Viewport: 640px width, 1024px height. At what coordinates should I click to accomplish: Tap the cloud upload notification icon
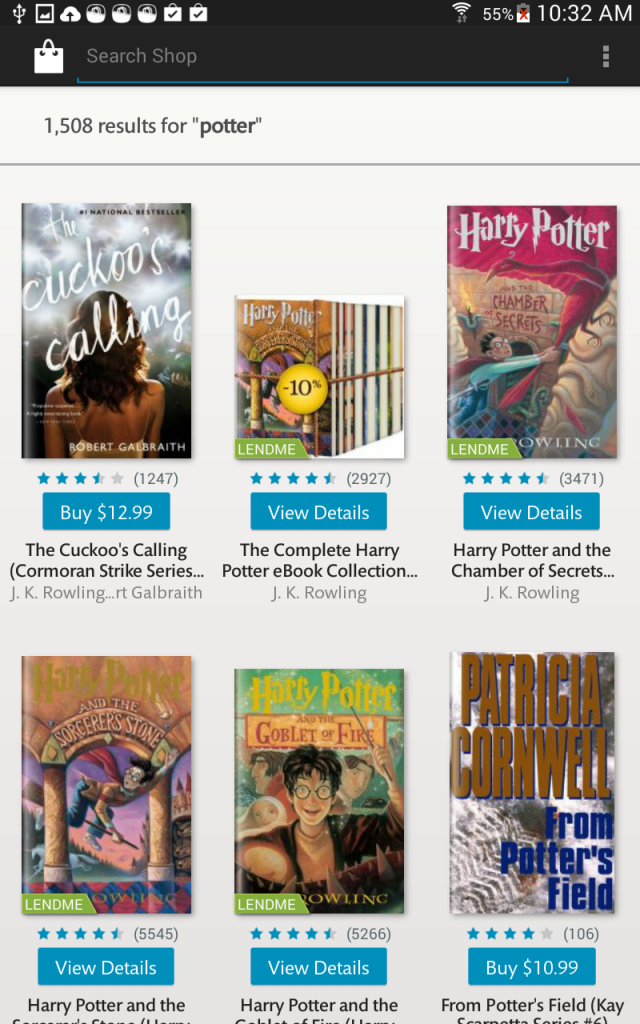[70, 13]
